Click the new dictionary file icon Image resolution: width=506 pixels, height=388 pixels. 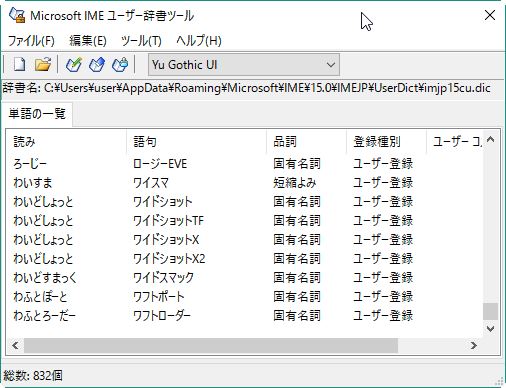tap(19, 64)
